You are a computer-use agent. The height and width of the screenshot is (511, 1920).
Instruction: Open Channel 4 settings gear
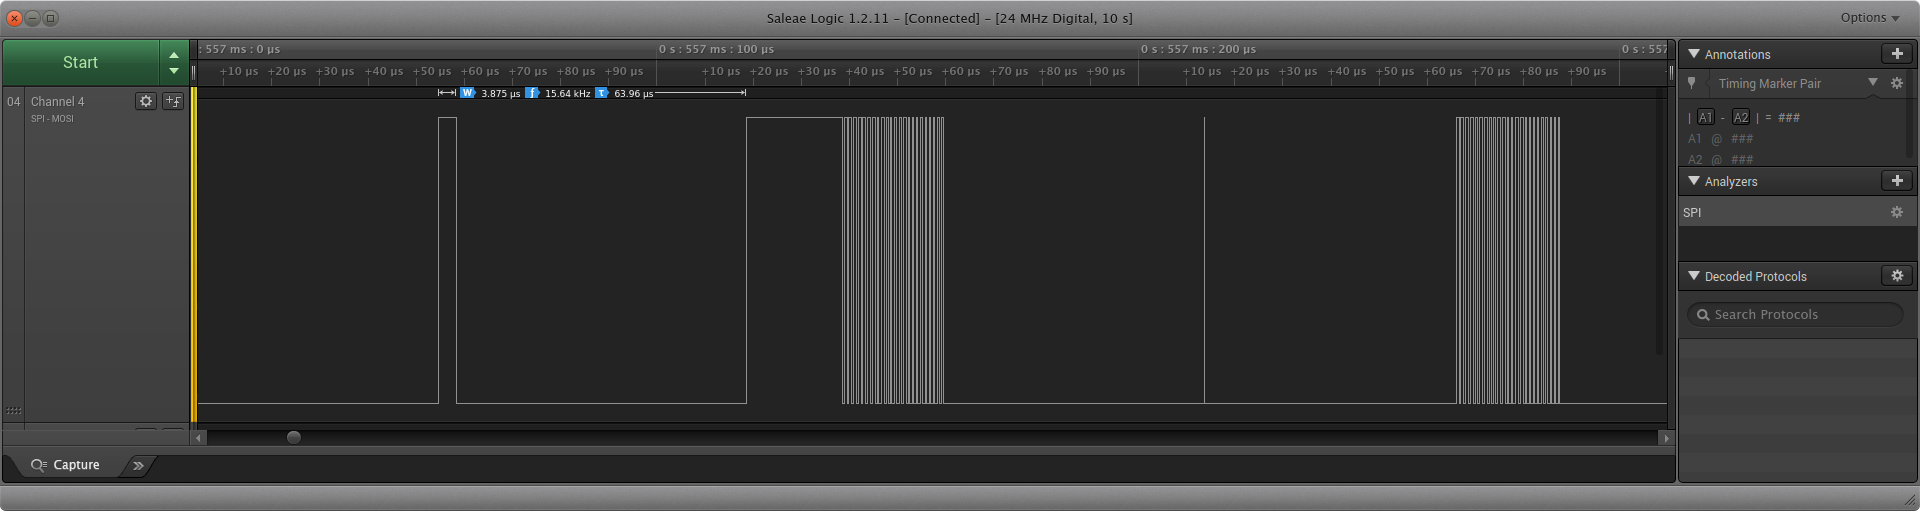pos(146,101)
